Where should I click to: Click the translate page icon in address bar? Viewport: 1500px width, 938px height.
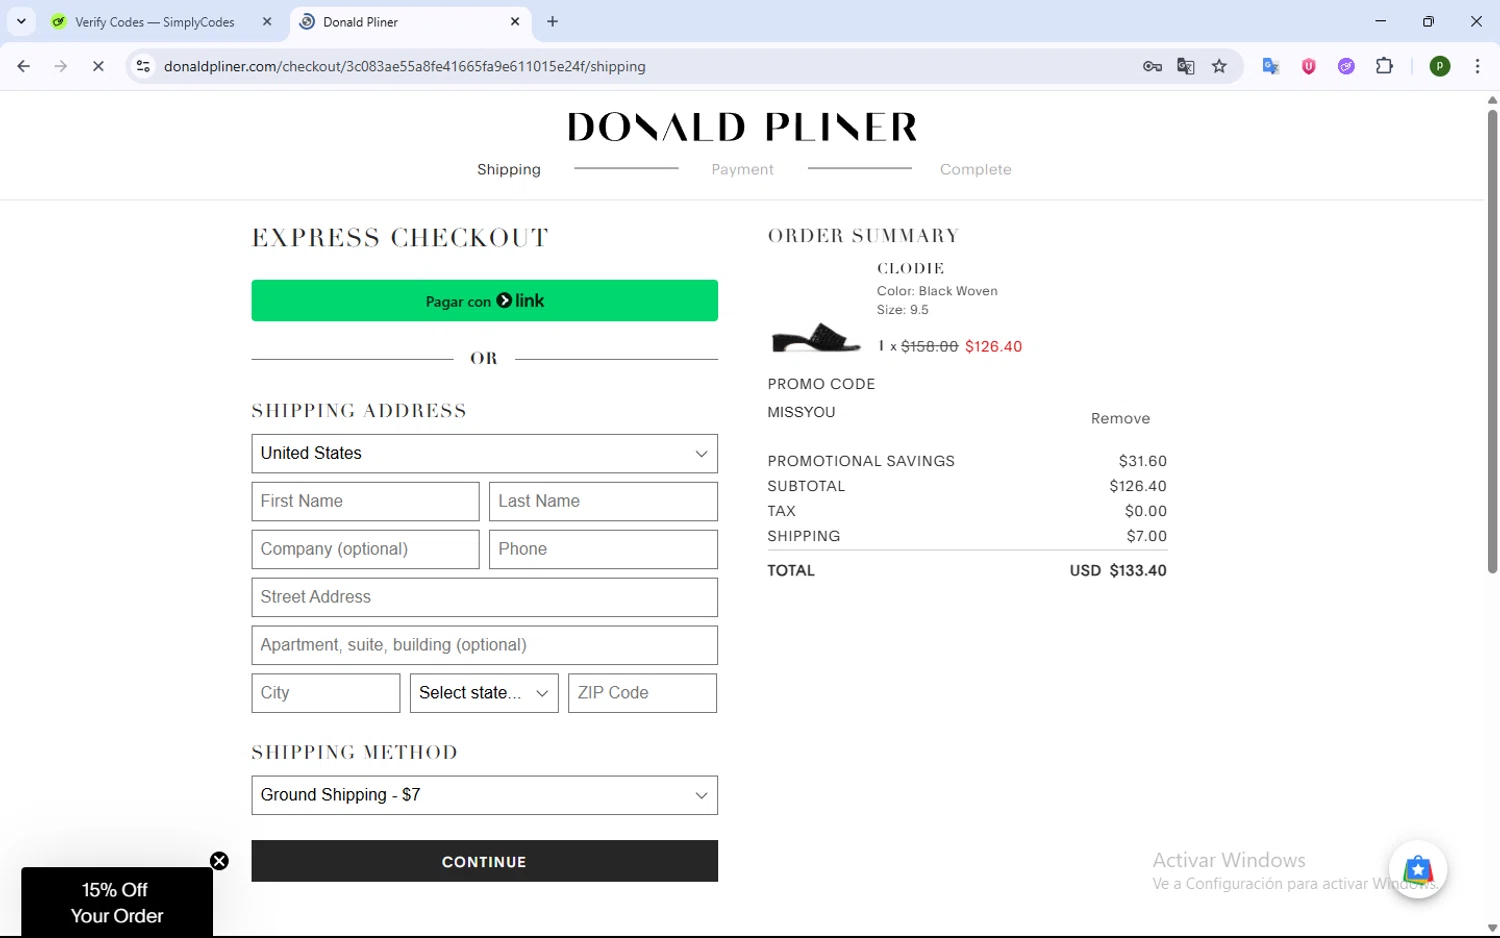(1186, 66)
